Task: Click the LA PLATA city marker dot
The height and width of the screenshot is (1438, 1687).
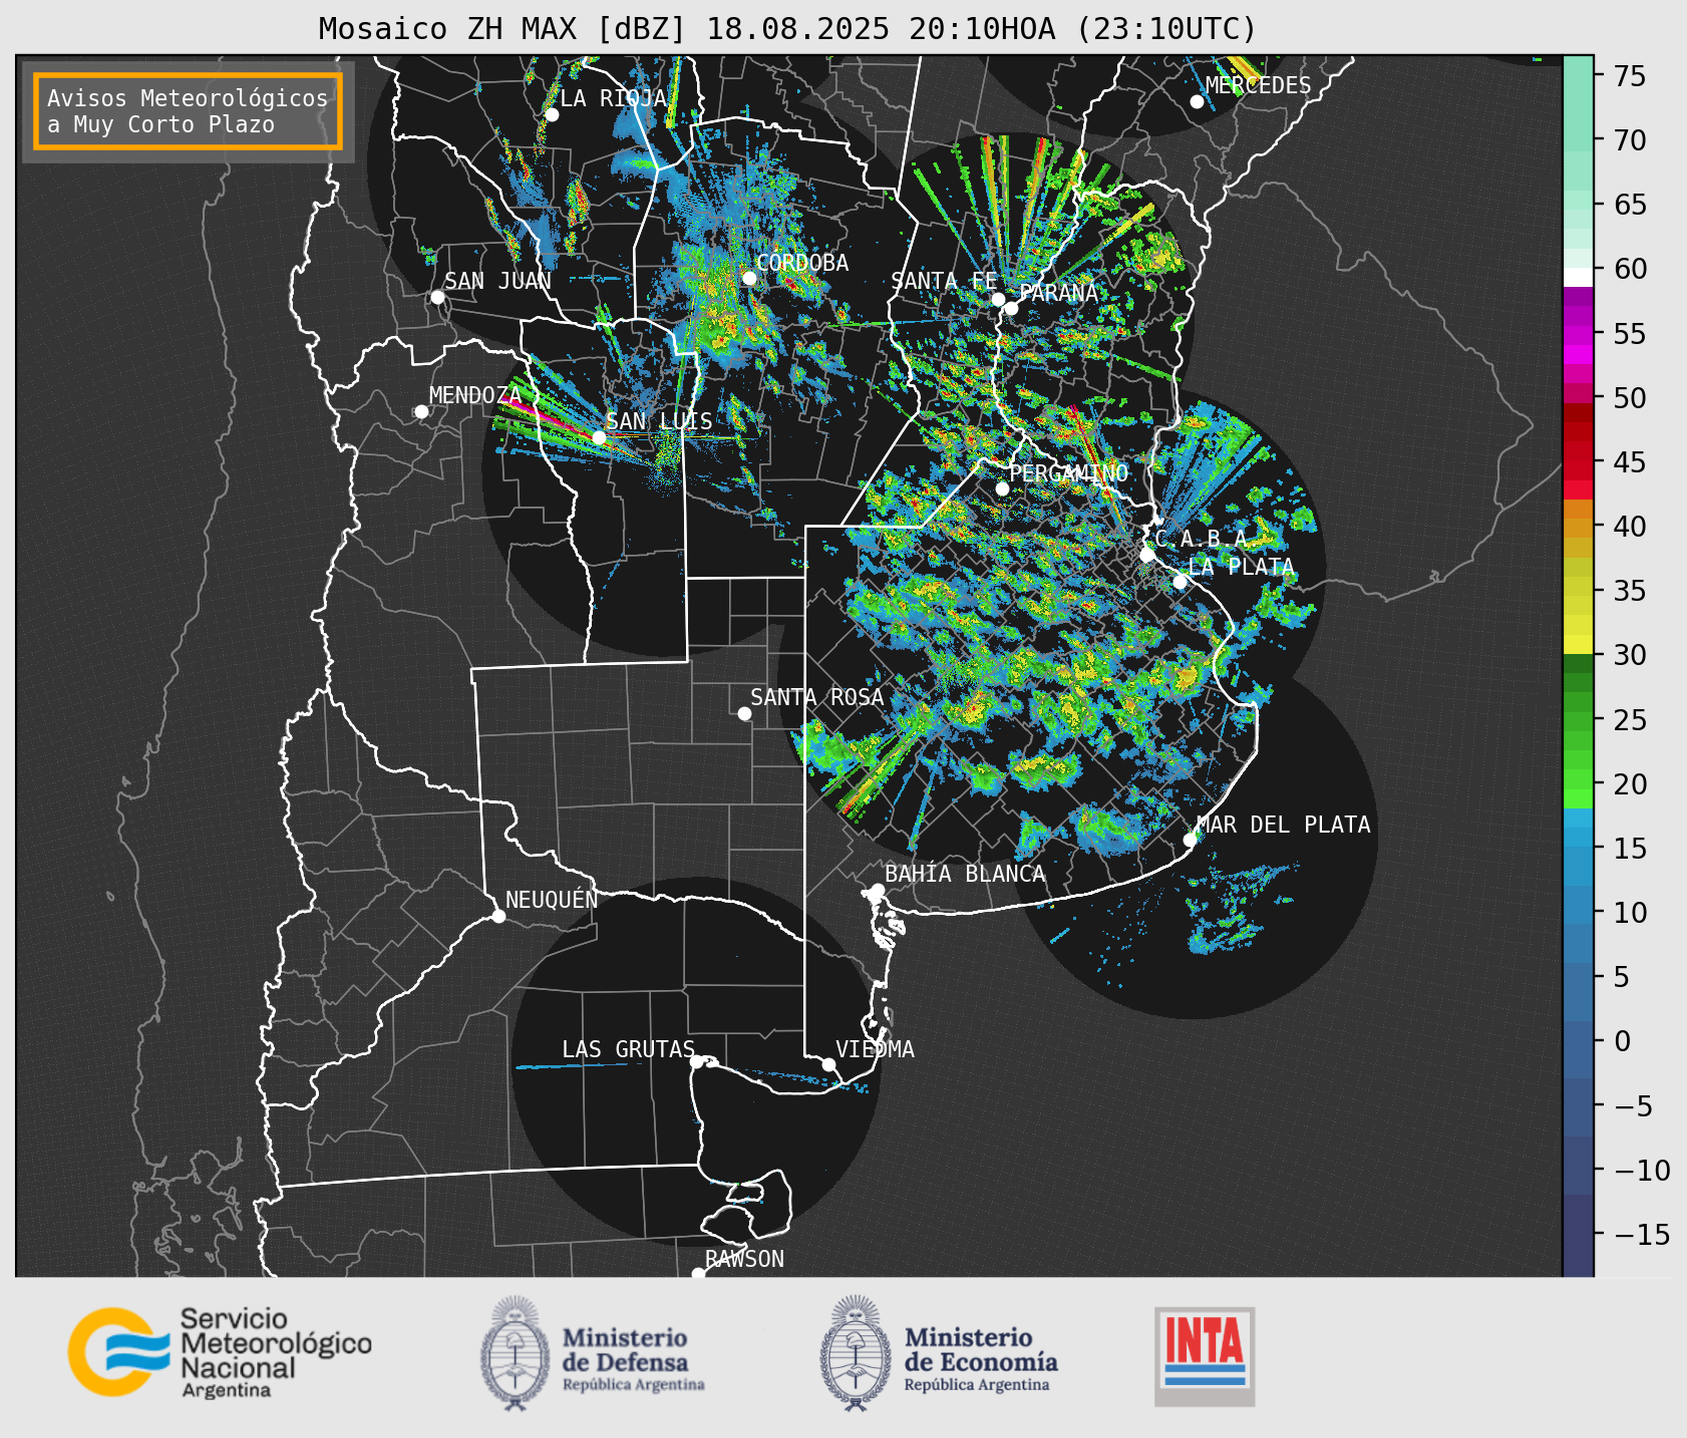Action: [x=1180, y=582]
